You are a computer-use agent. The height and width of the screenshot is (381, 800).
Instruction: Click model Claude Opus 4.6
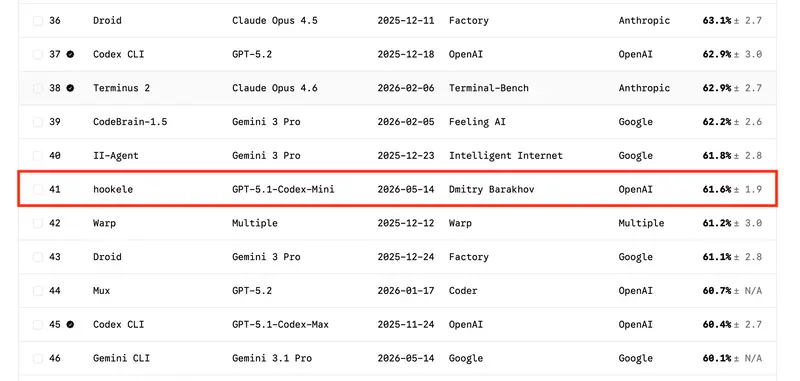click(x=274, y=88)
